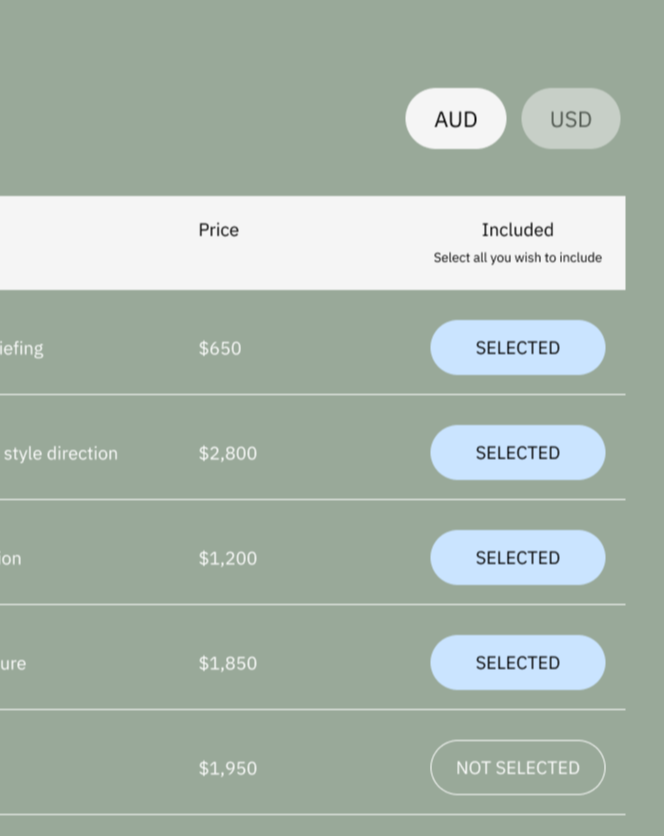
Task: Deselect the $2,800 style direction service
Action: 517,452
